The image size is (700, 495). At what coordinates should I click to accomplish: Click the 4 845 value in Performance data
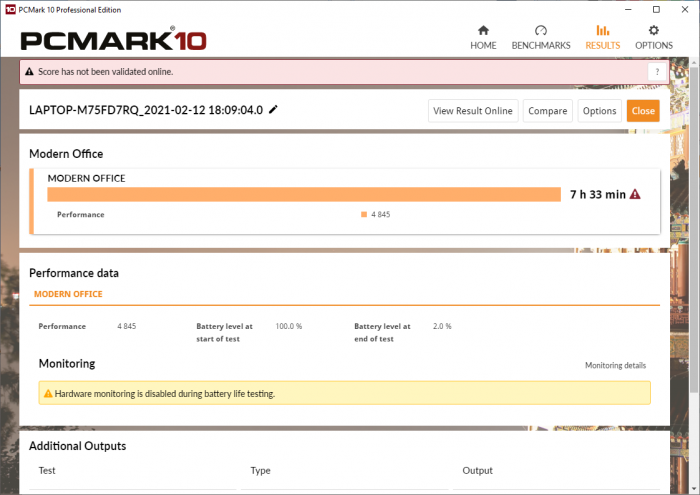point(127,326)
